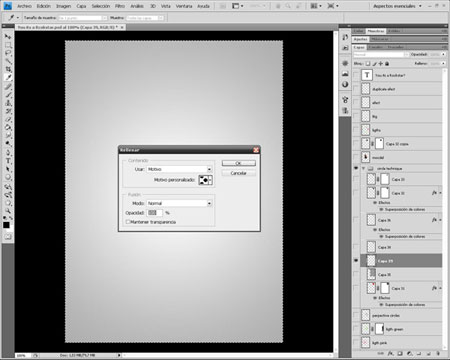This screenshot has height=360, width=450.
Task: Select the Clone Stamp tool
Action: (x=8, y=103)
